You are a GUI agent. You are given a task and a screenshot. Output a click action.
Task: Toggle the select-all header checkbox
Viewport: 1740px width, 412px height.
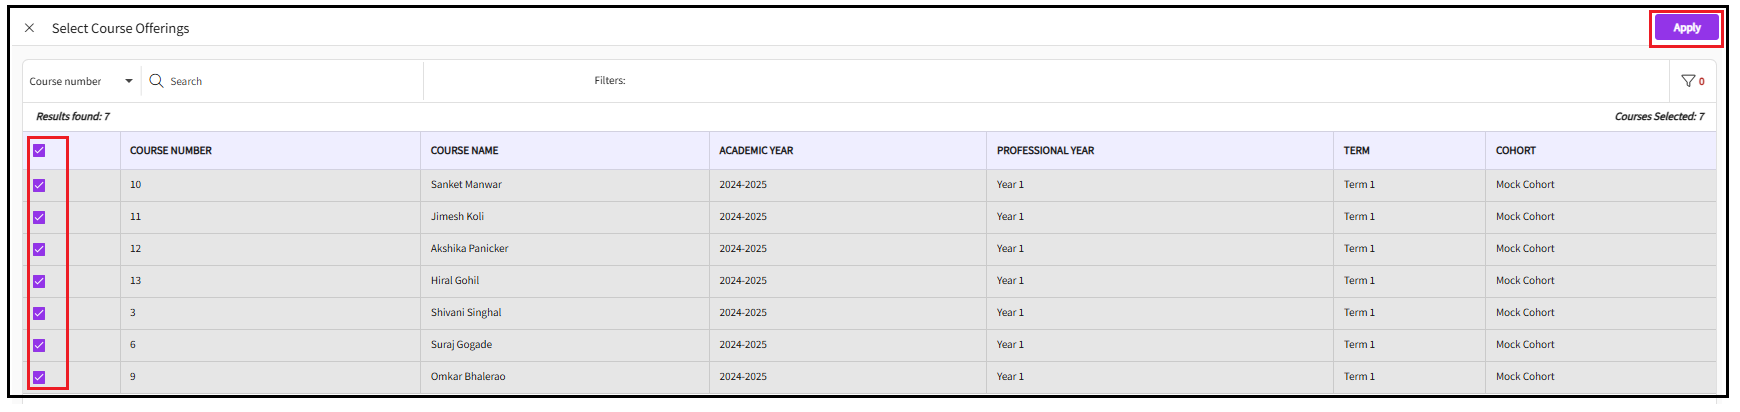click(39, 151)
